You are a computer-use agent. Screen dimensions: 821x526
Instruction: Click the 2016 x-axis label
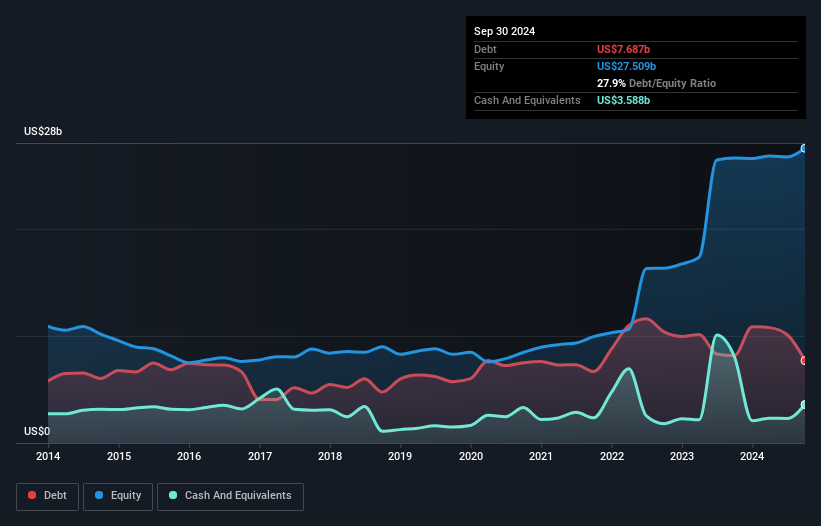[189, 456]
